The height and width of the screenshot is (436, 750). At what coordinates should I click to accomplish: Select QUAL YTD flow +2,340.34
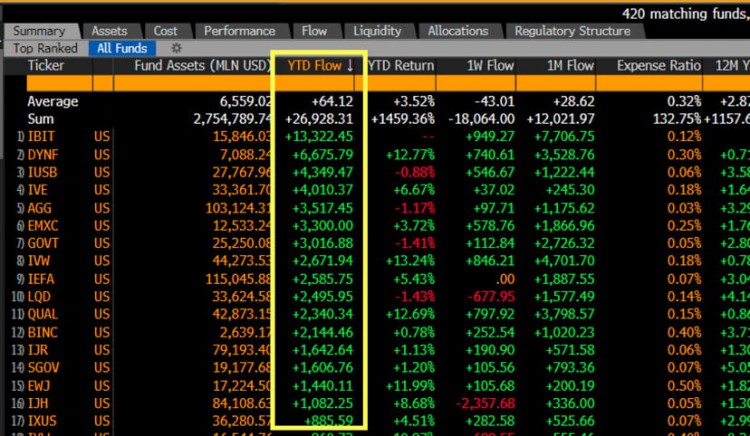[322, 314]
